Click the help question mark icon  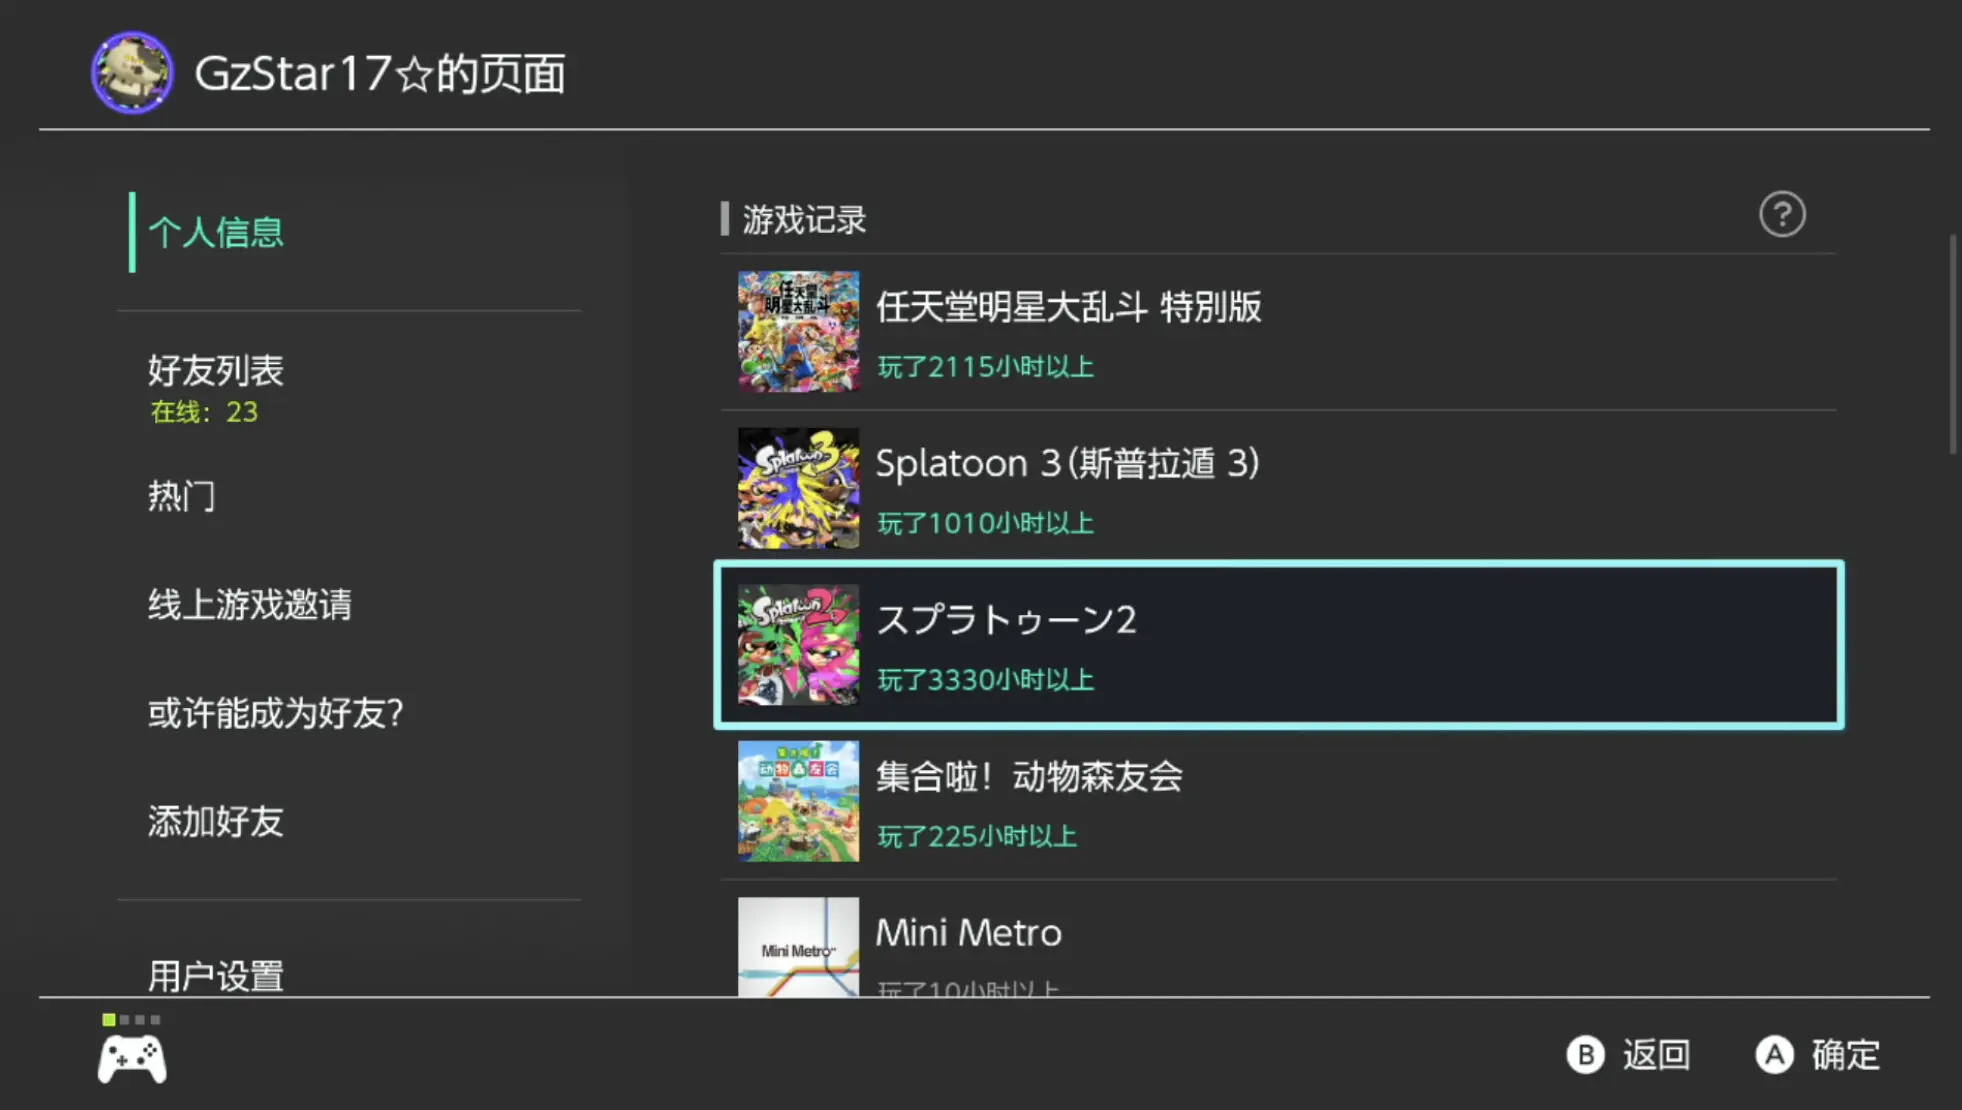pos(1782,215)
